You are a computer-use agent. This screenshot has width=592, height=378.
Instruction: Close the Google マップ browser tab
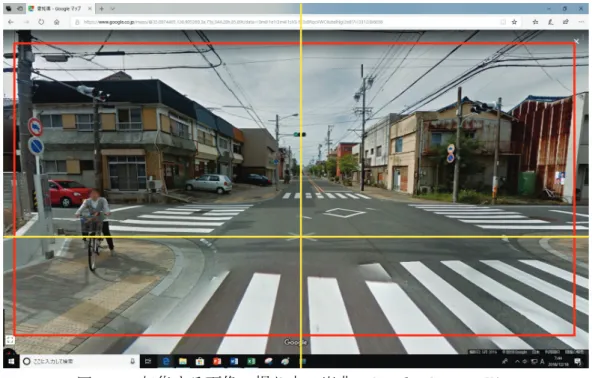pos(90,8)
